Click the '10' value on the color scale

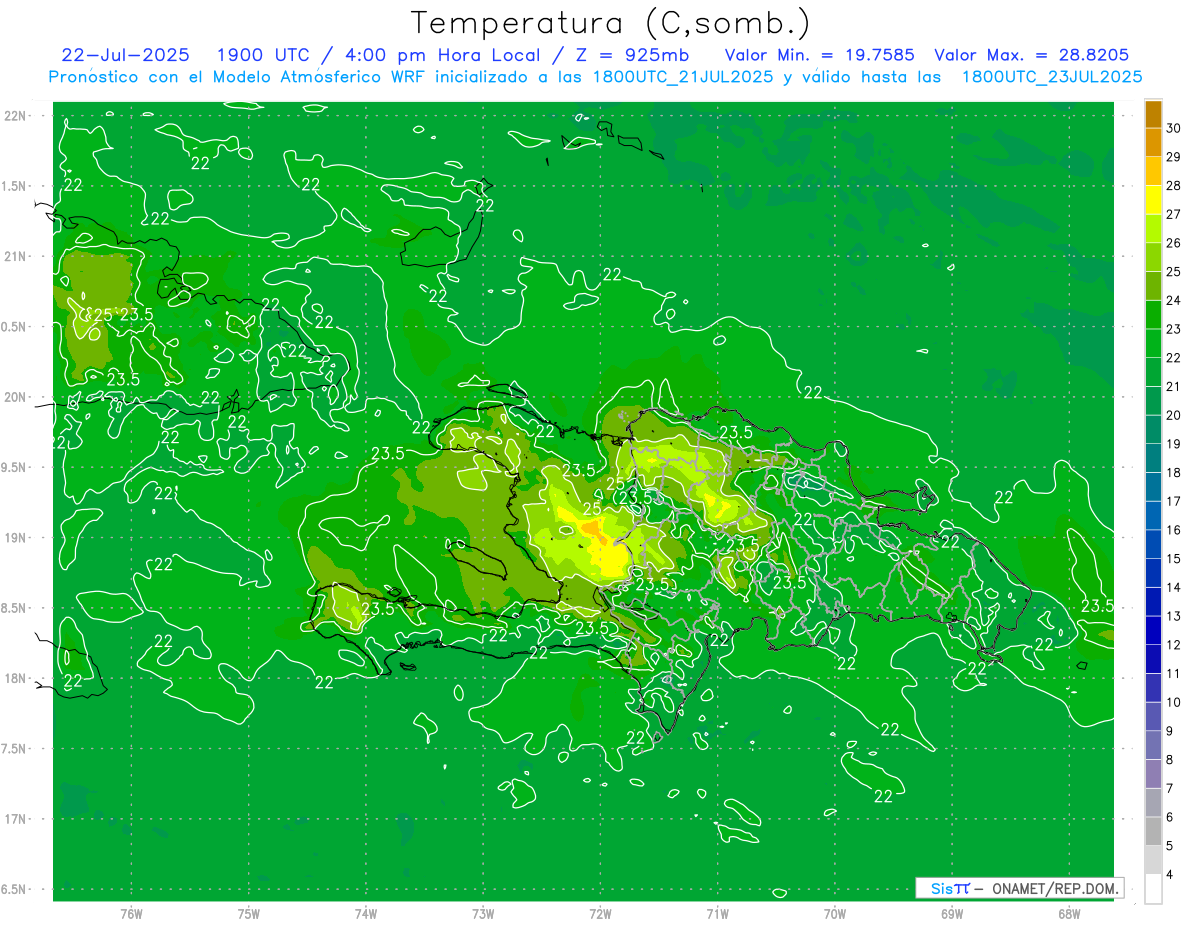pyautogui.click(x=1174, y=702)
